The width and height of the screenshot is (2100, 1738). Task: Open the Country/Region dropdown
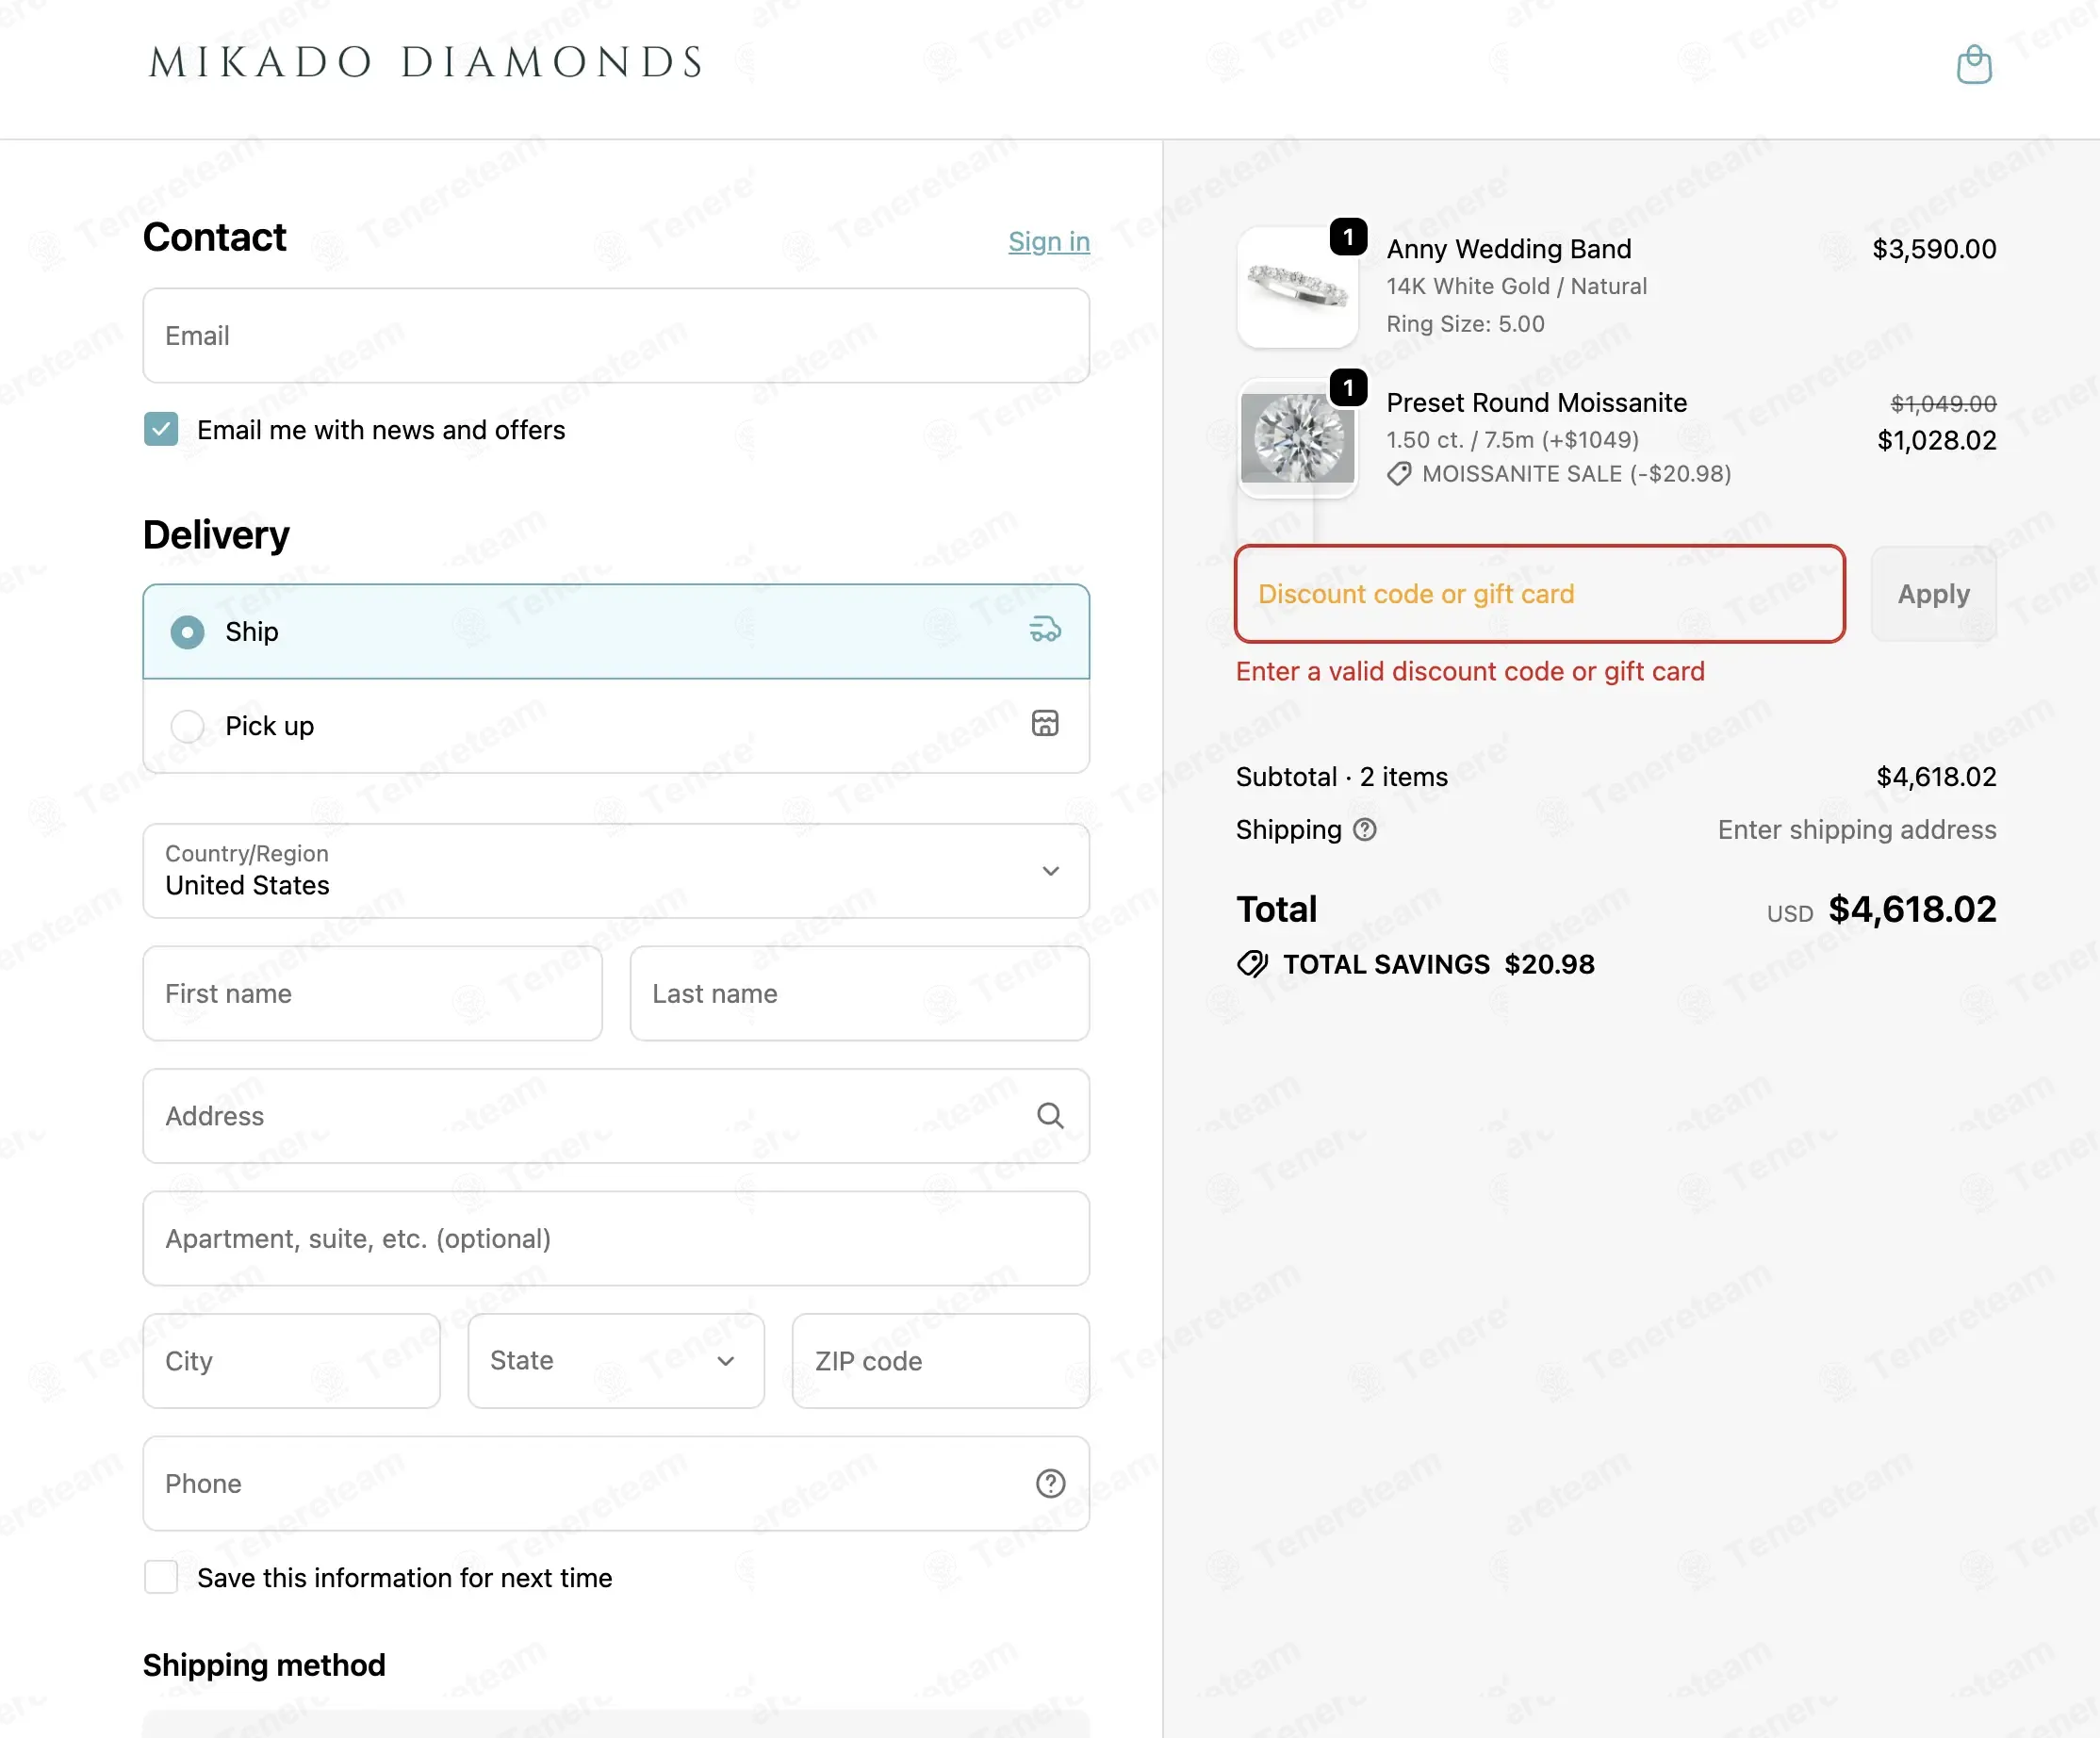coord(616,871)
